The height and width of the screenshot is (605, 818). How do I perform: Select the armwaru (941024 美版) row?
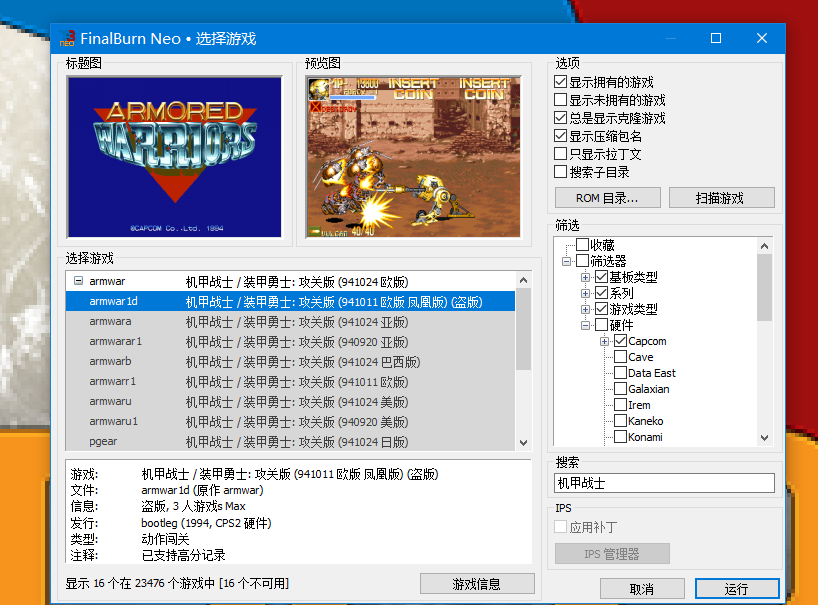click(x=290, y=402)
